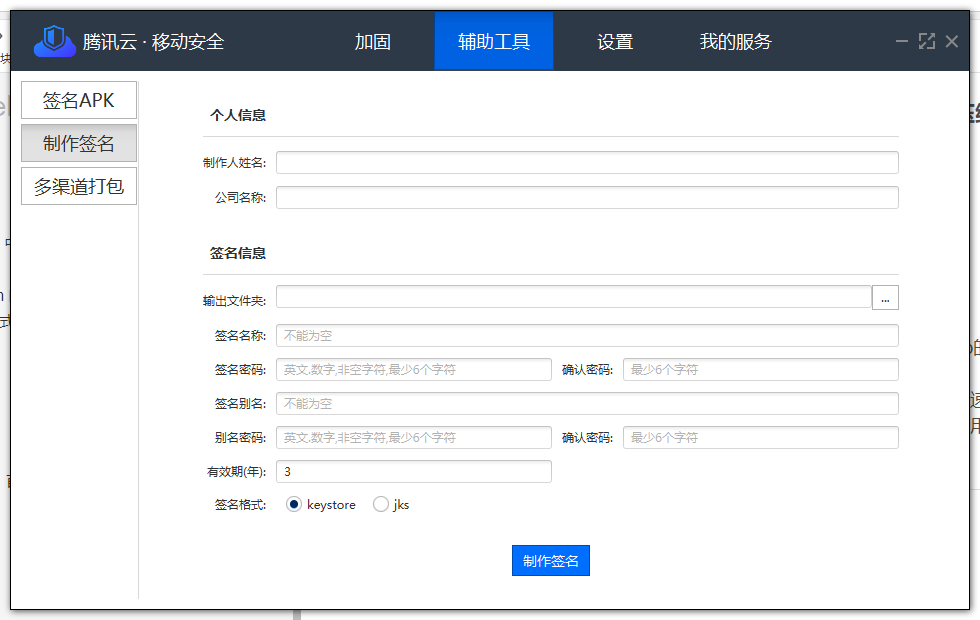Click the 制作人姓名 input field

tap(588, 162)
